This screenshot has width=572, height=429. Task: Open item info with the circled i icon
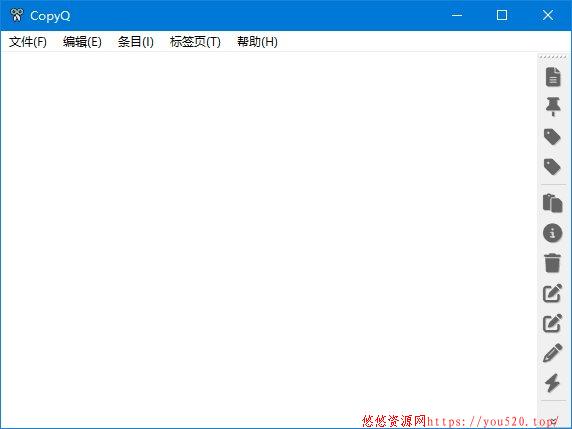point(552,233)
